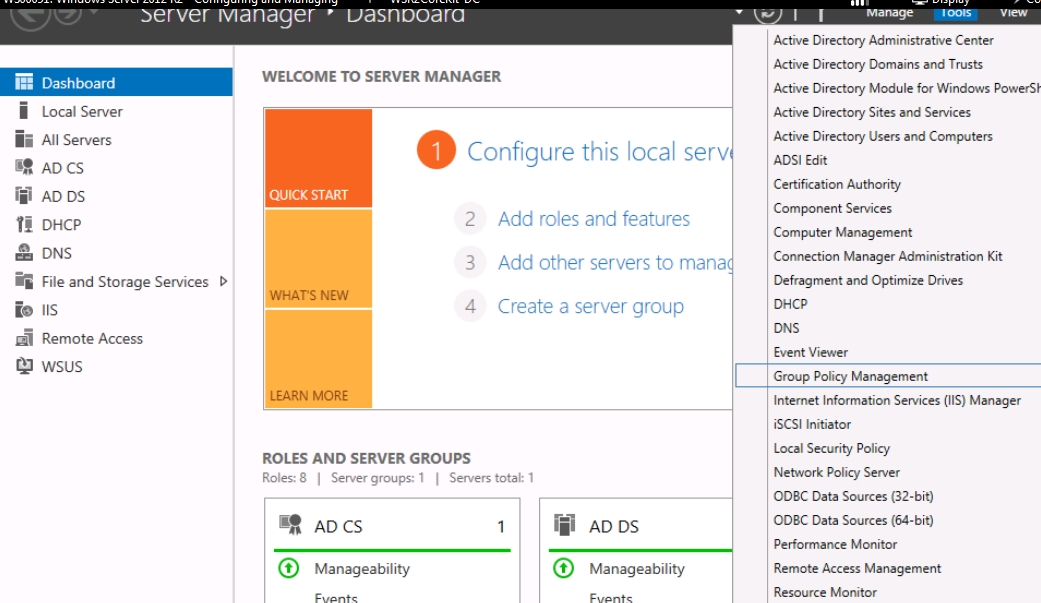Select the LEARN MORE tile
The image size is (1041, 603).
(x=318, y=359)
